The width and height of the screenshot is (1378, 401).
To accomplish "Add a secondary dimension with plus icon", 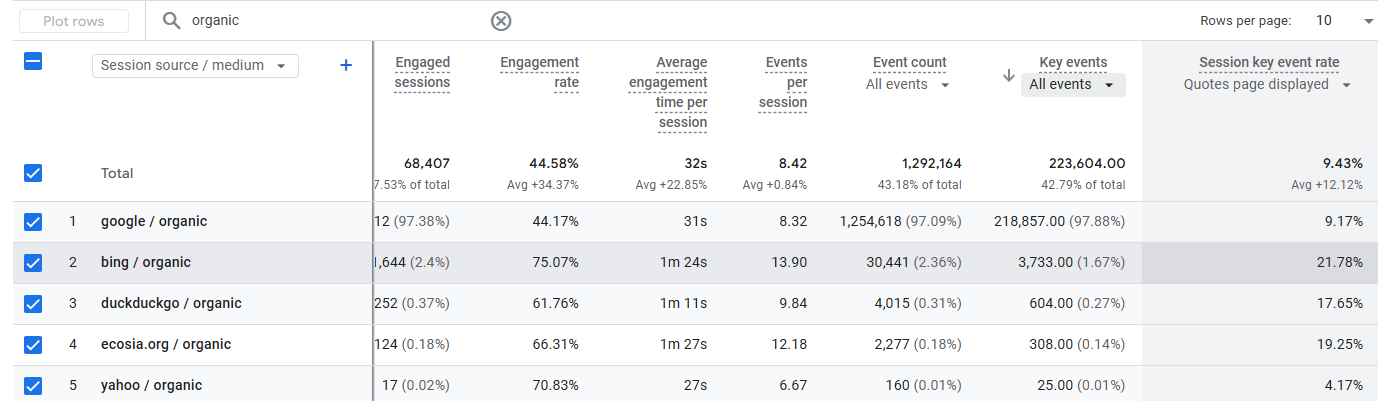I will point(346,65).
